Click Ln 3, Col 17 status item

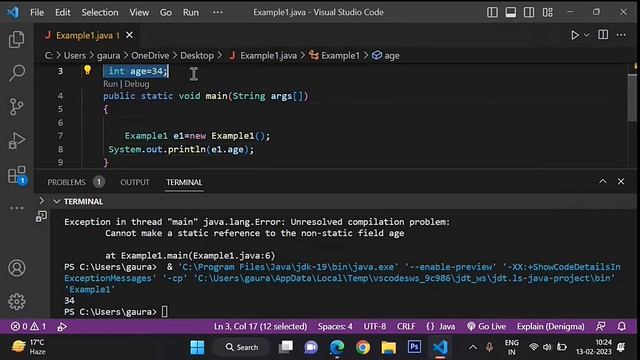click(x=260, y=327)
